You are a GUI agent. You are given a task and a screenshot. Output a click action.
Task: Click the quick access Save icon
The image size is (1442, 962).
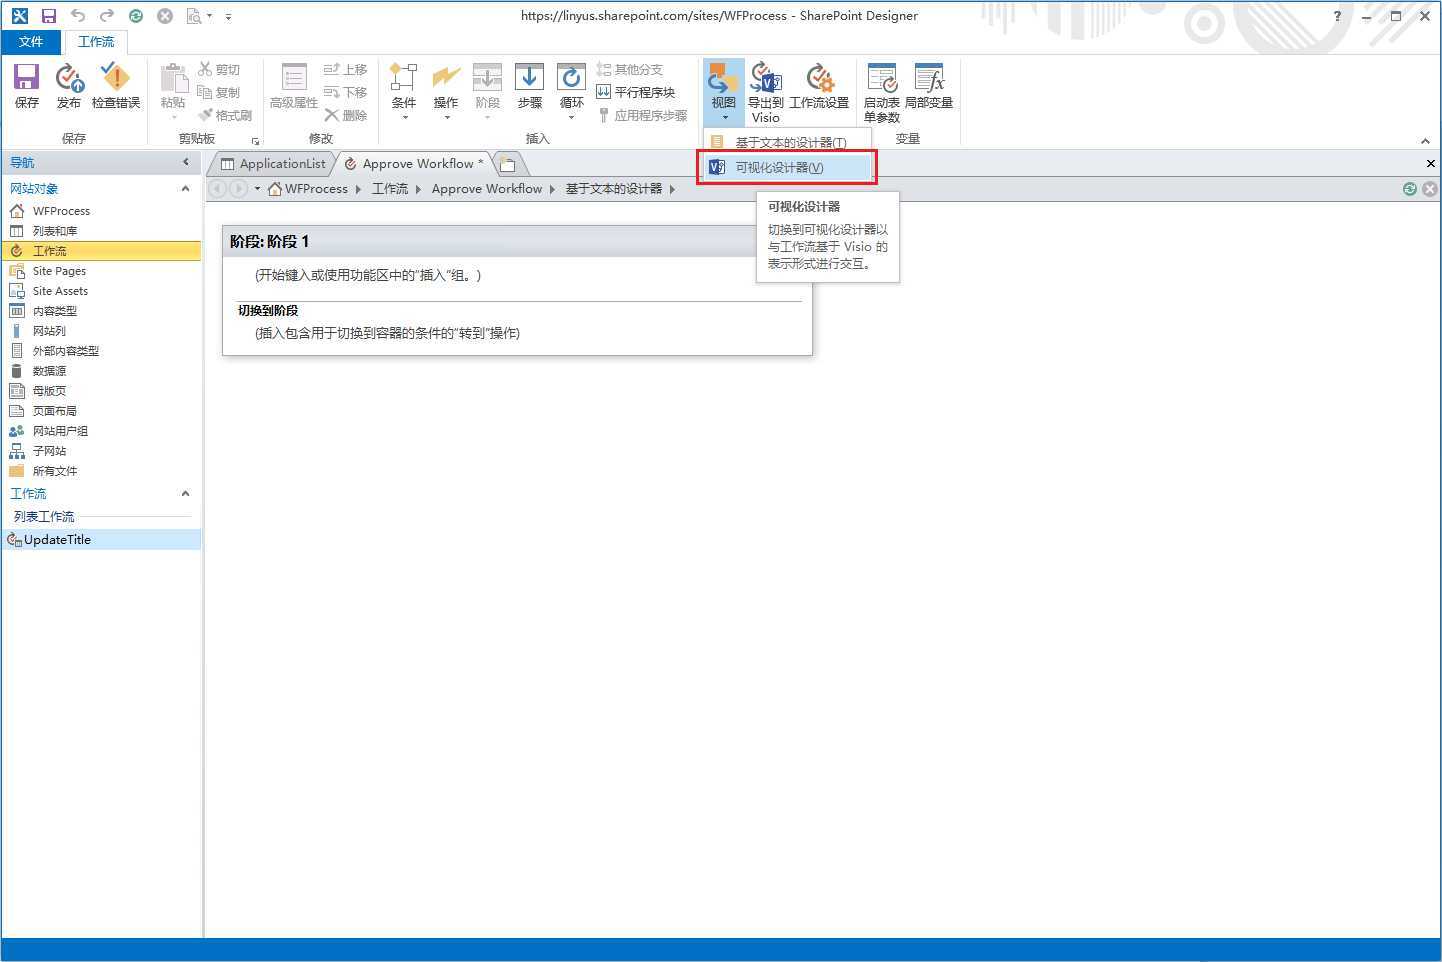tap(47, 15)
